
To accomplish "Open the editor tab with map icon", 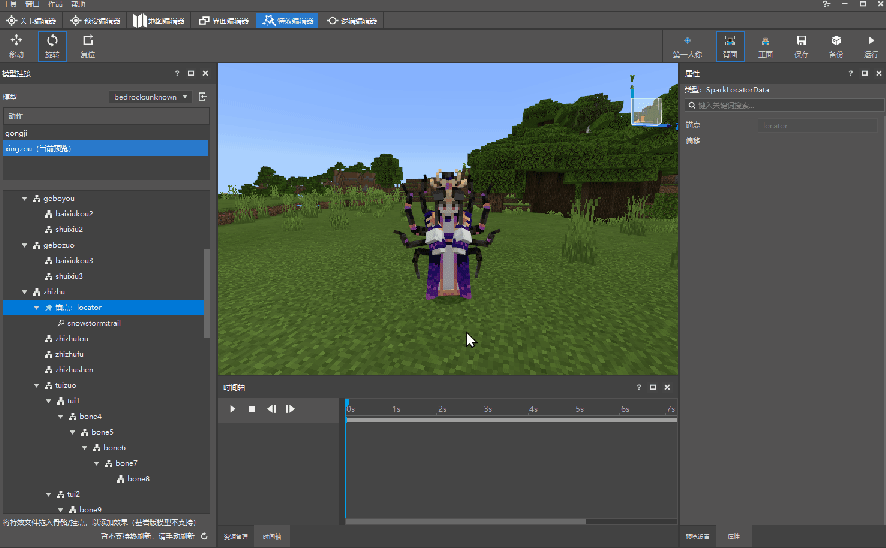I will pyautogui.click(x=159, y=21).
